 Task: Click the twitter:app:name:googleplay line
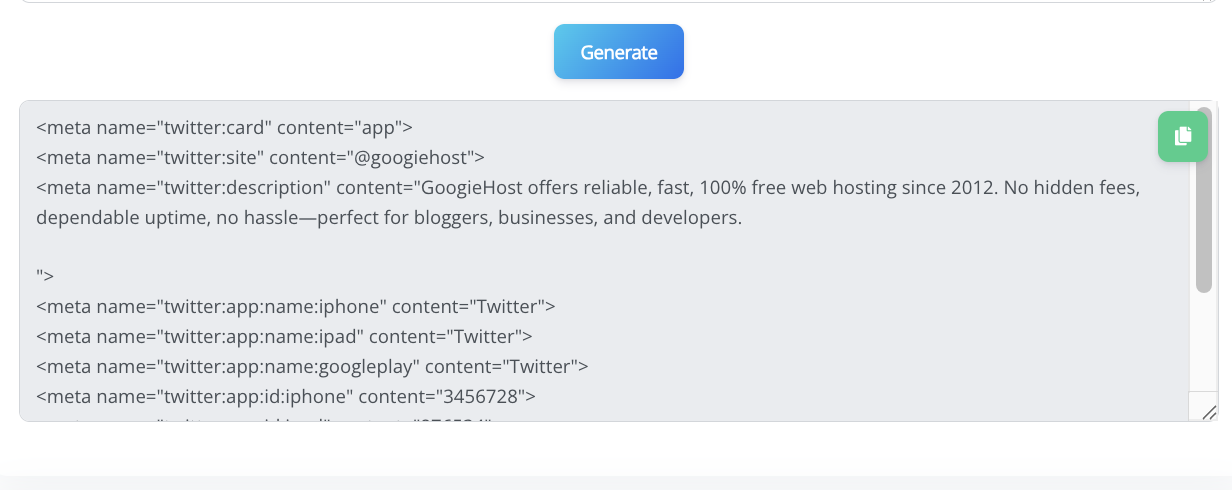(312, 366)
